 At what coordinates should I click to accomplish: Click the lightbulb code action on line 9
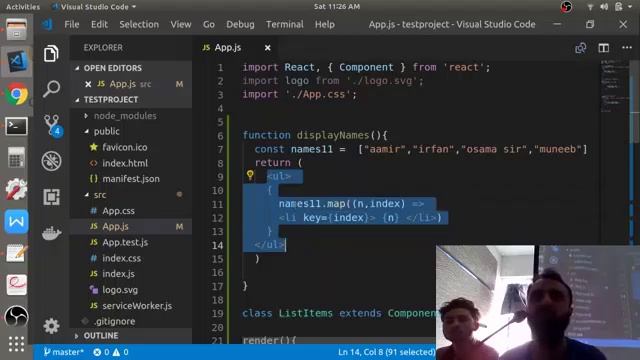tap(250, 176)
